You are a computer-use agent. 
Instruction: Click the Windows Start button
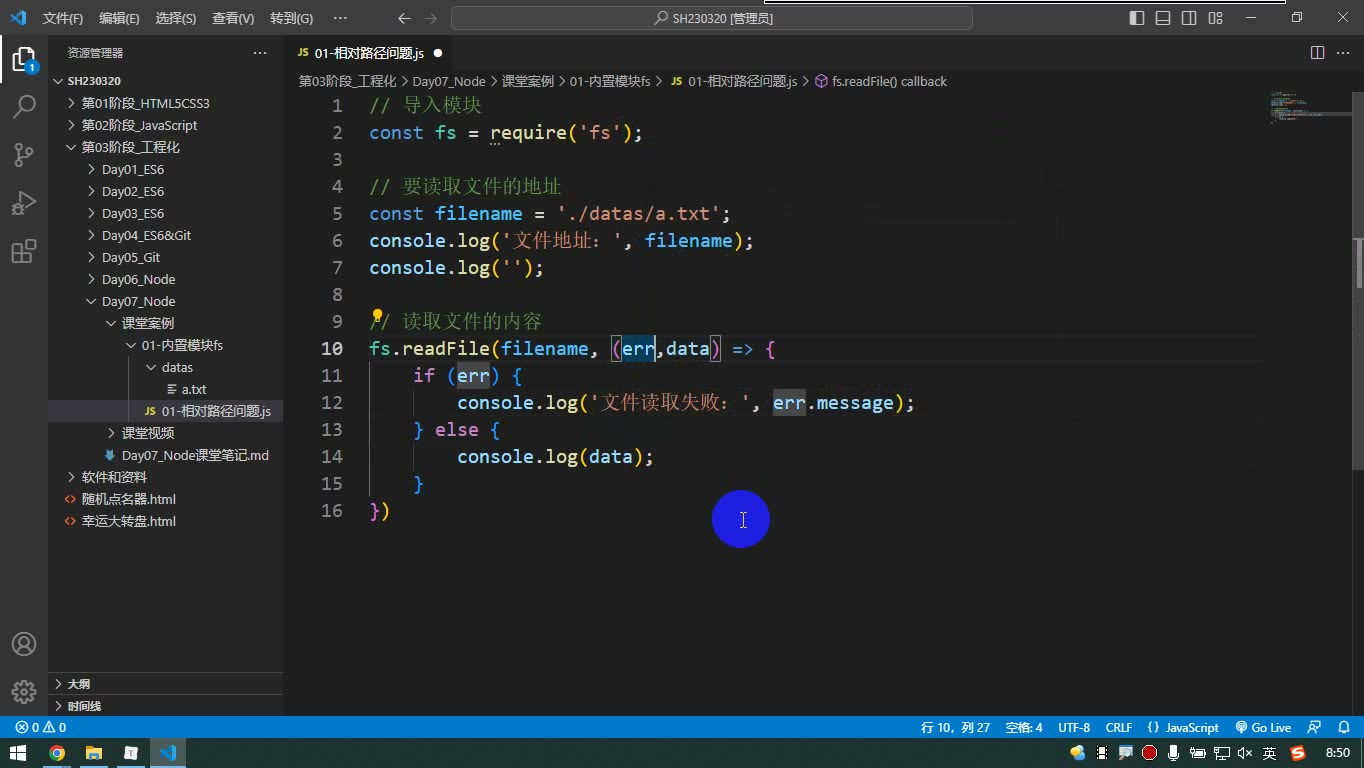pos(18,753)
